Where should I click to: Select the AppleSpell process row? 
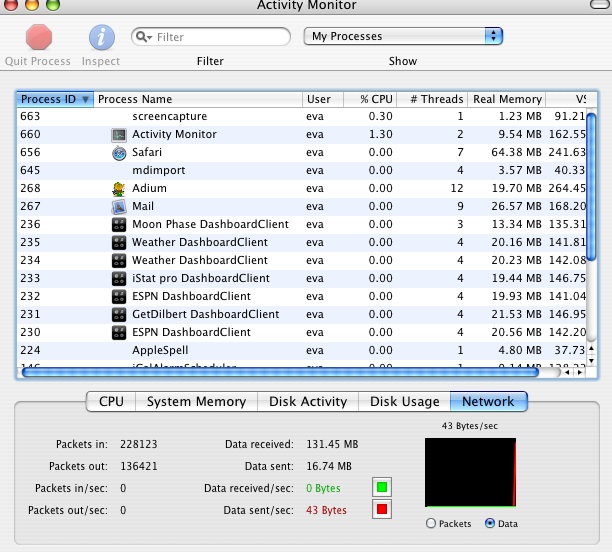[301, 350]
